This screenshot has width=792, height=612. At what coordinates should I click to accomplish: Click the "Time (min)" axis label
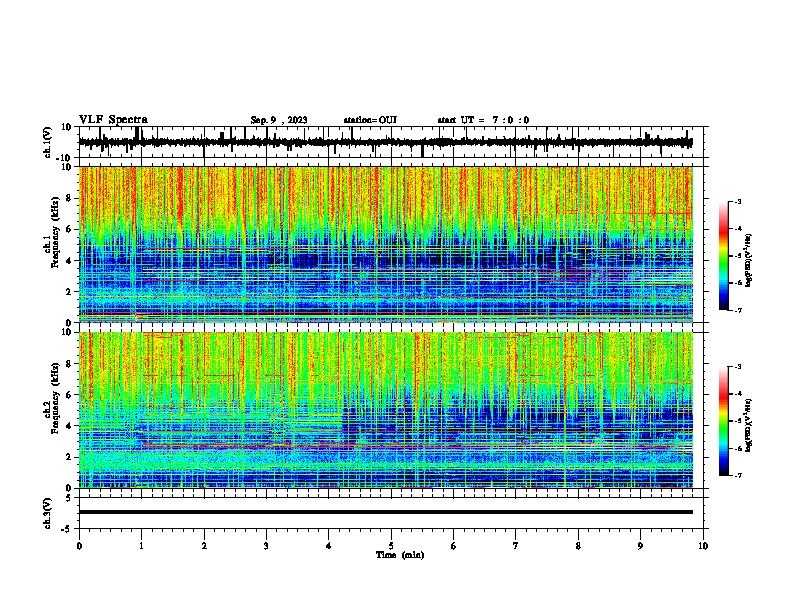[400, 555]
